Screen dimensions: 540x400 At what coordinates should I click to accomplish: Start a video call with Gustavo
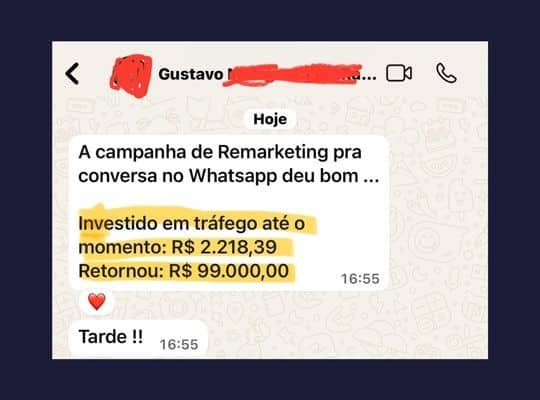tap(399, 73)
